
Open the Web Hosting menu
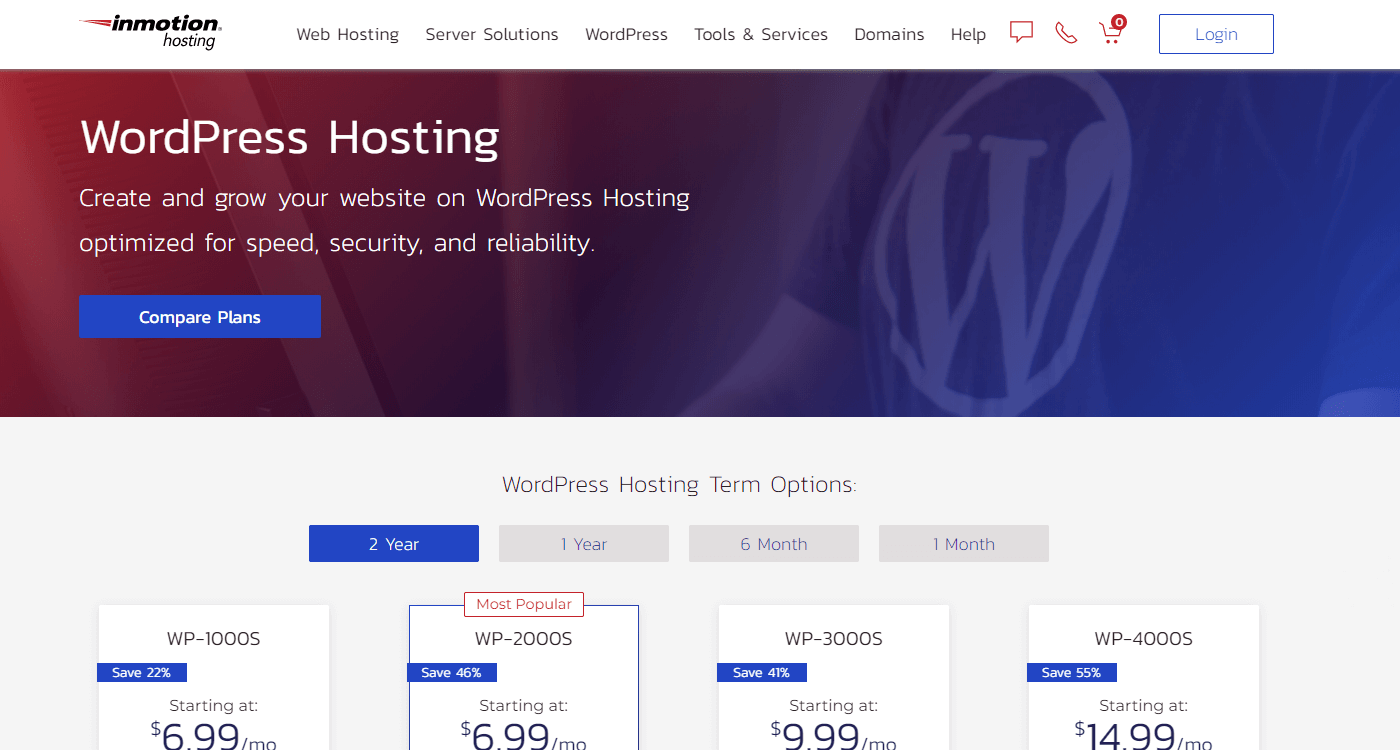pos(347,34)
